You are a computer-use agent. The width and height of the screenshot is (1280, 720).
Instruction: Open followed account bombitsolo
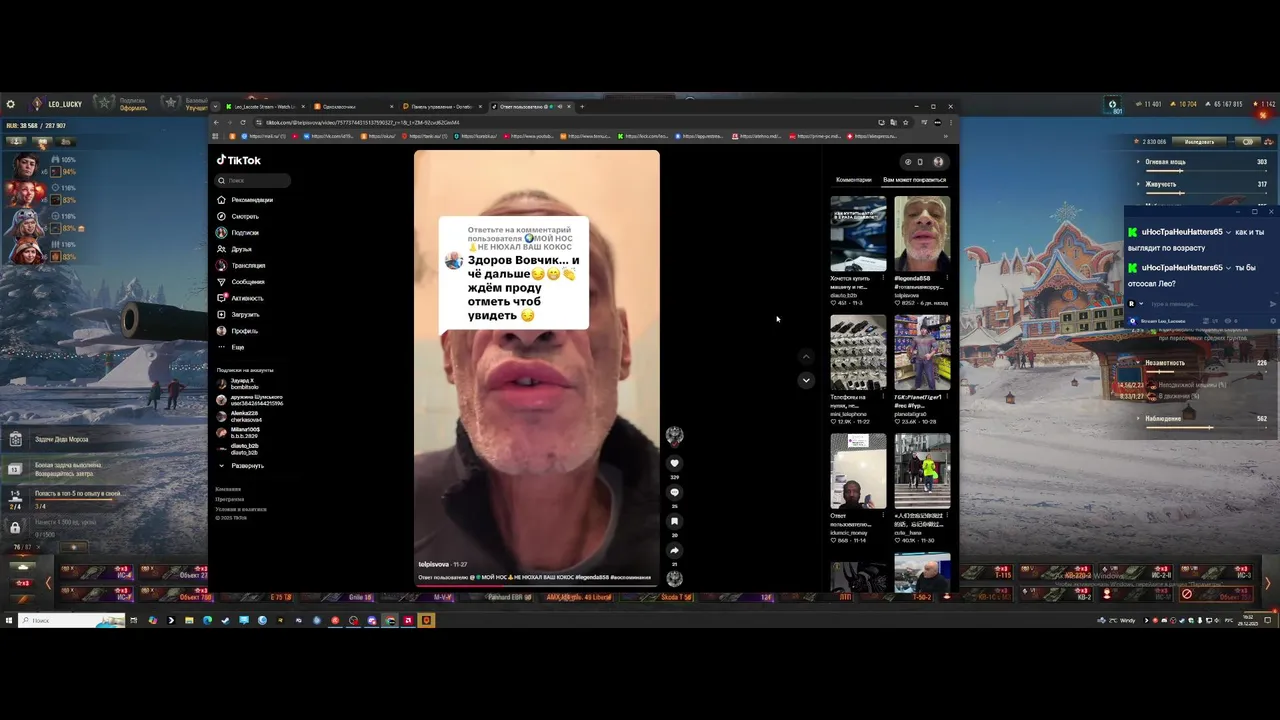[x=238, y=384]
